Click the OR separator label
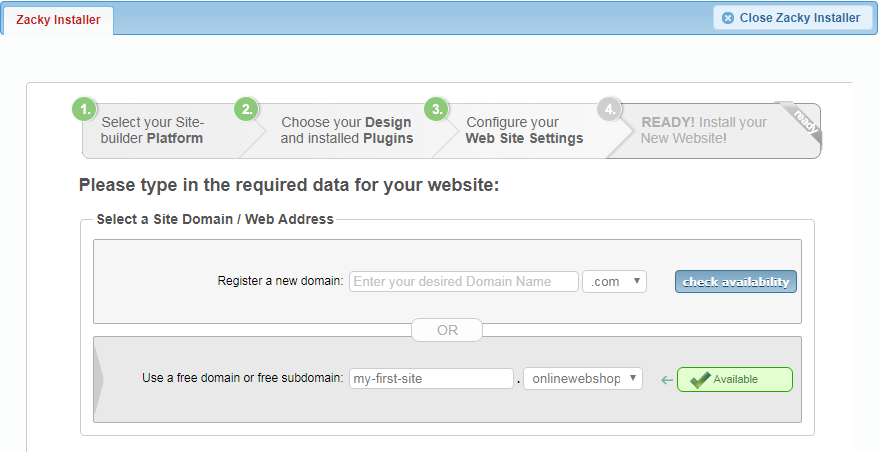This screenshot has height=452, width=880. click(447, 330)
